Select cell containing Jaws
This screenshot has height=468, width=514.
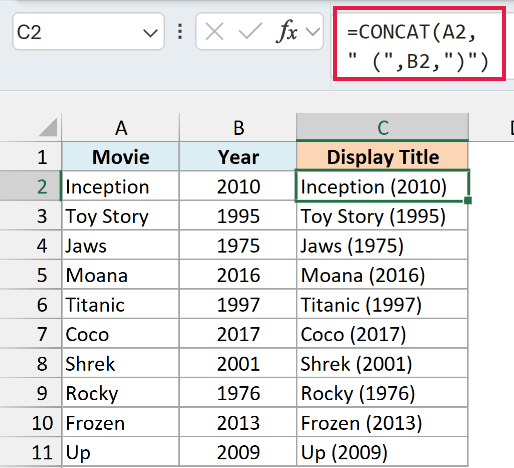(x=121, y=245)
